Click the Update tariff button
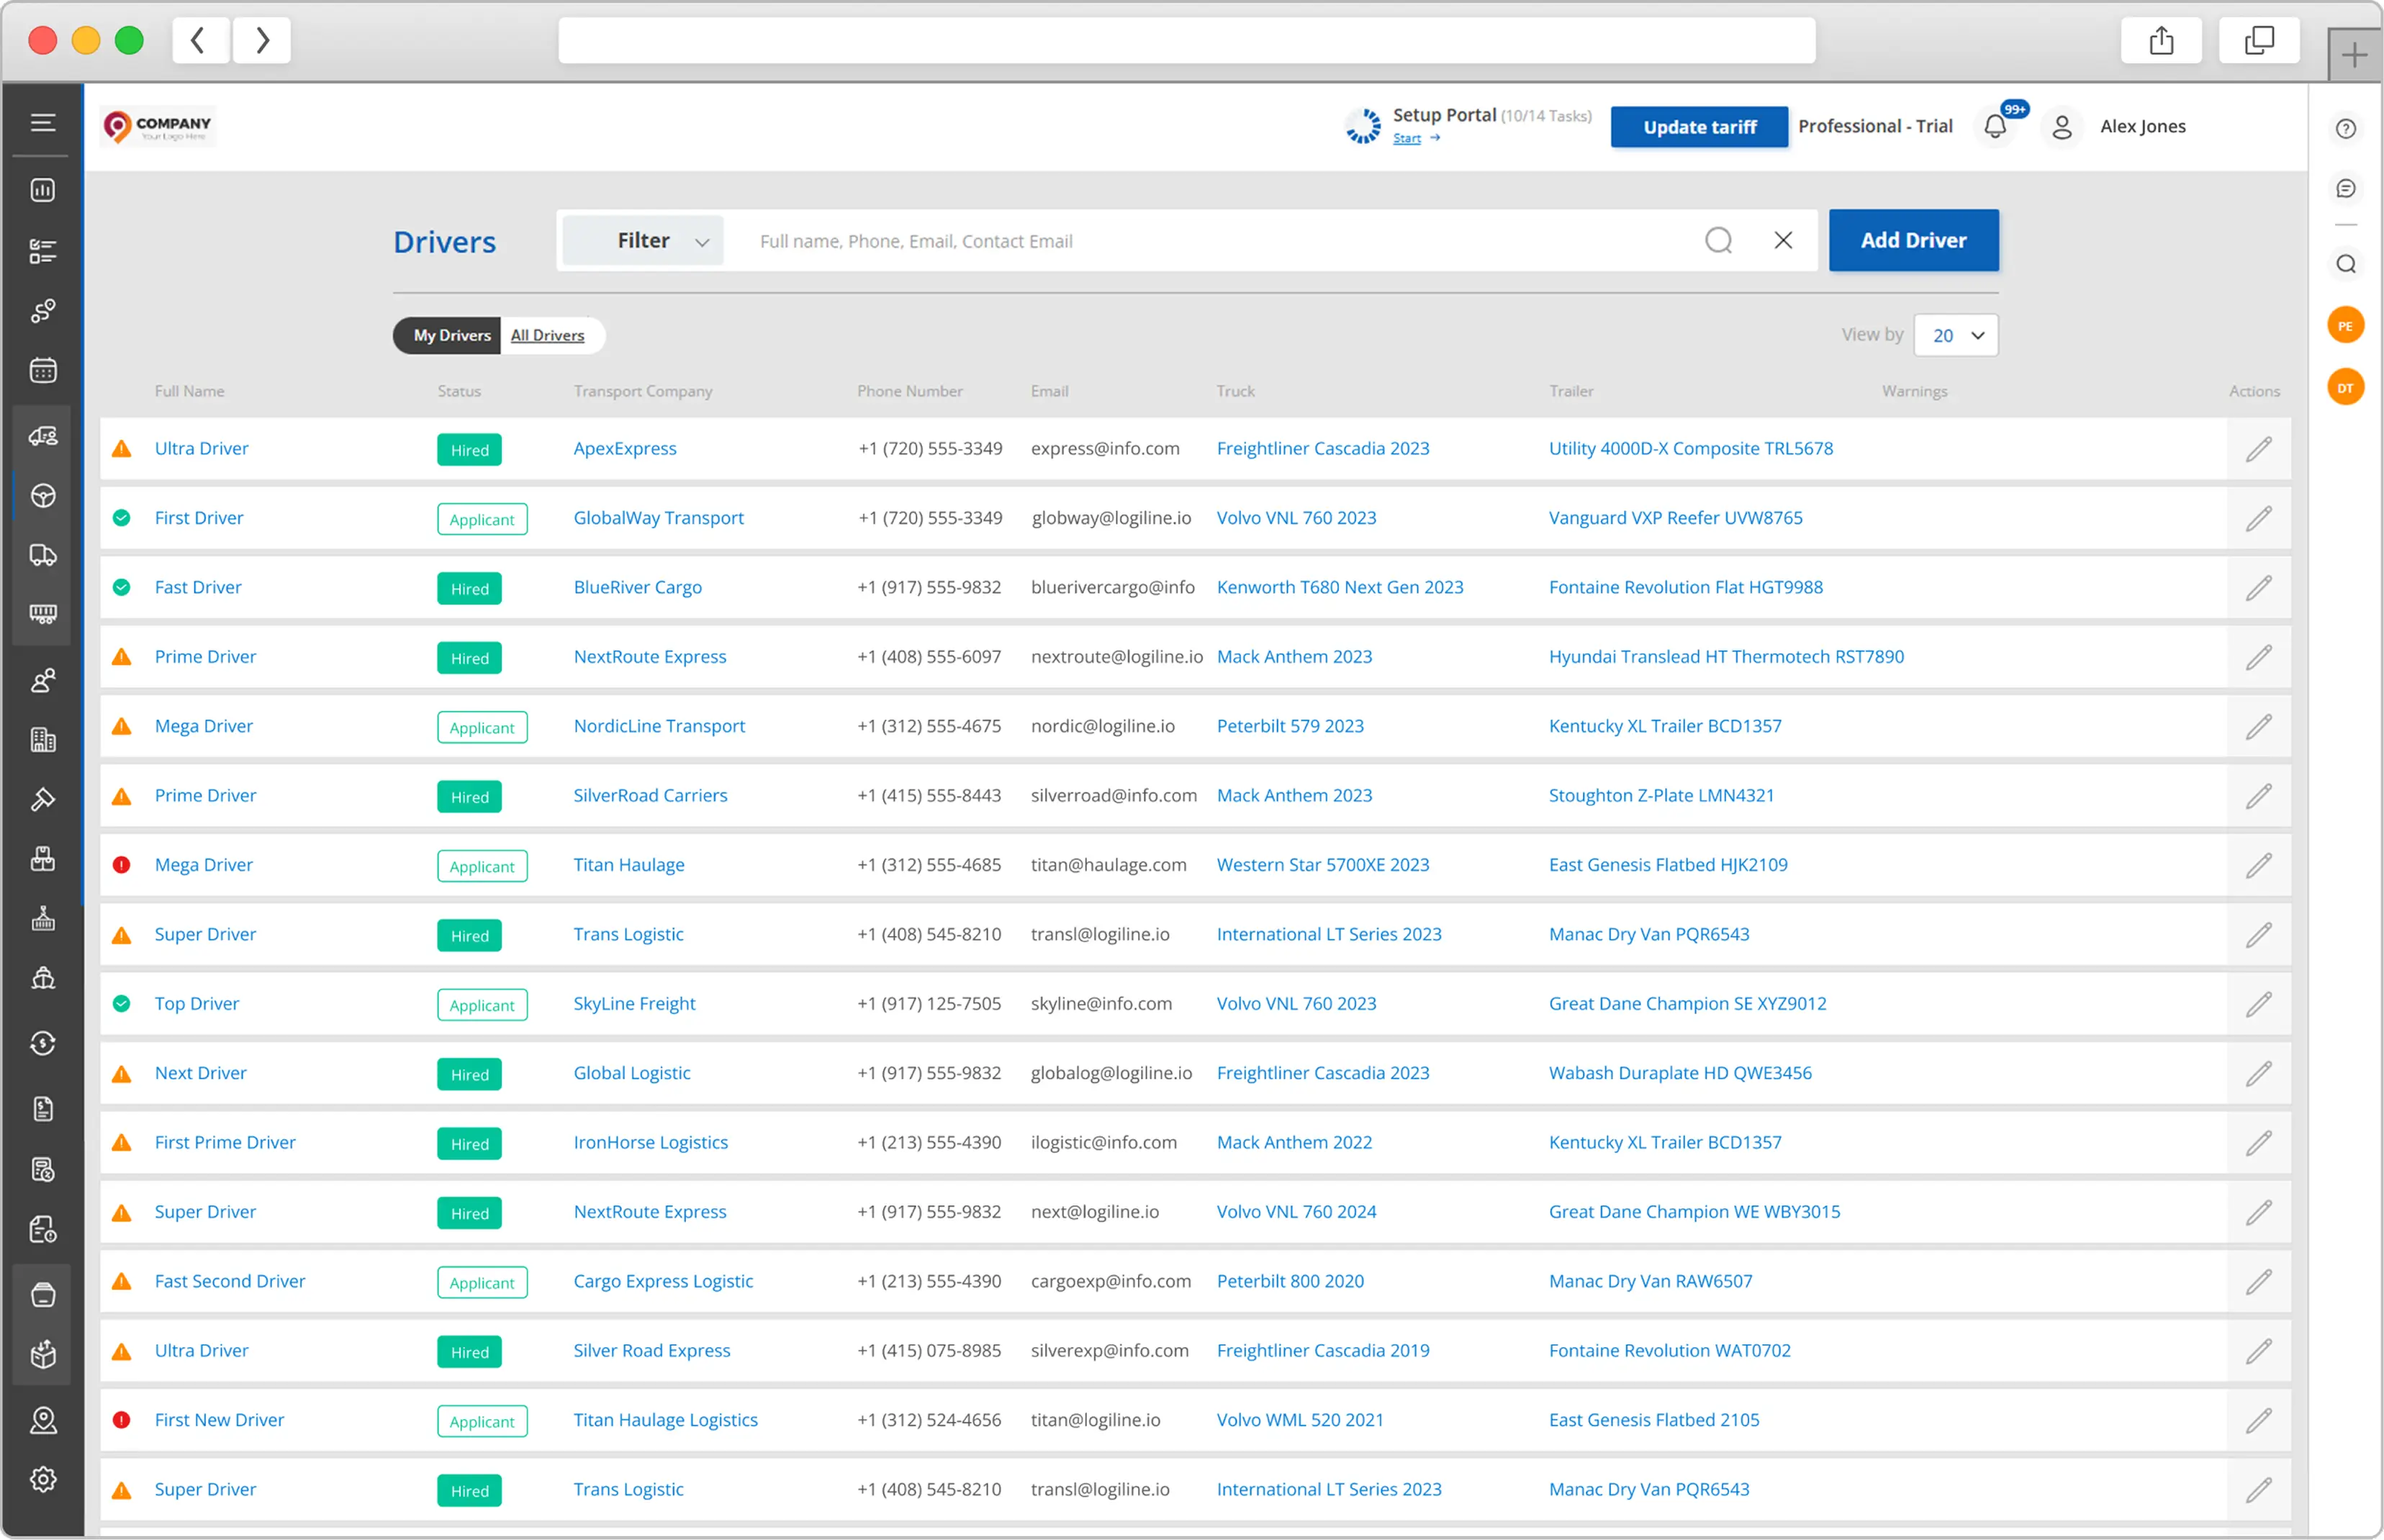 [x=1699, y=127]
